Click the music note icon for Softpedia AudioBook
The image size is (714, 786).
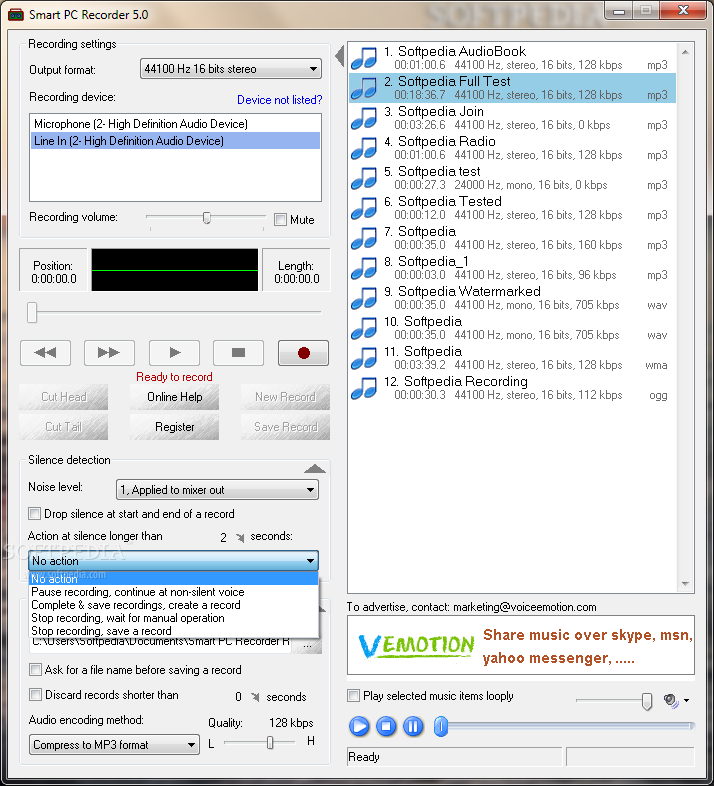(364, 58)
